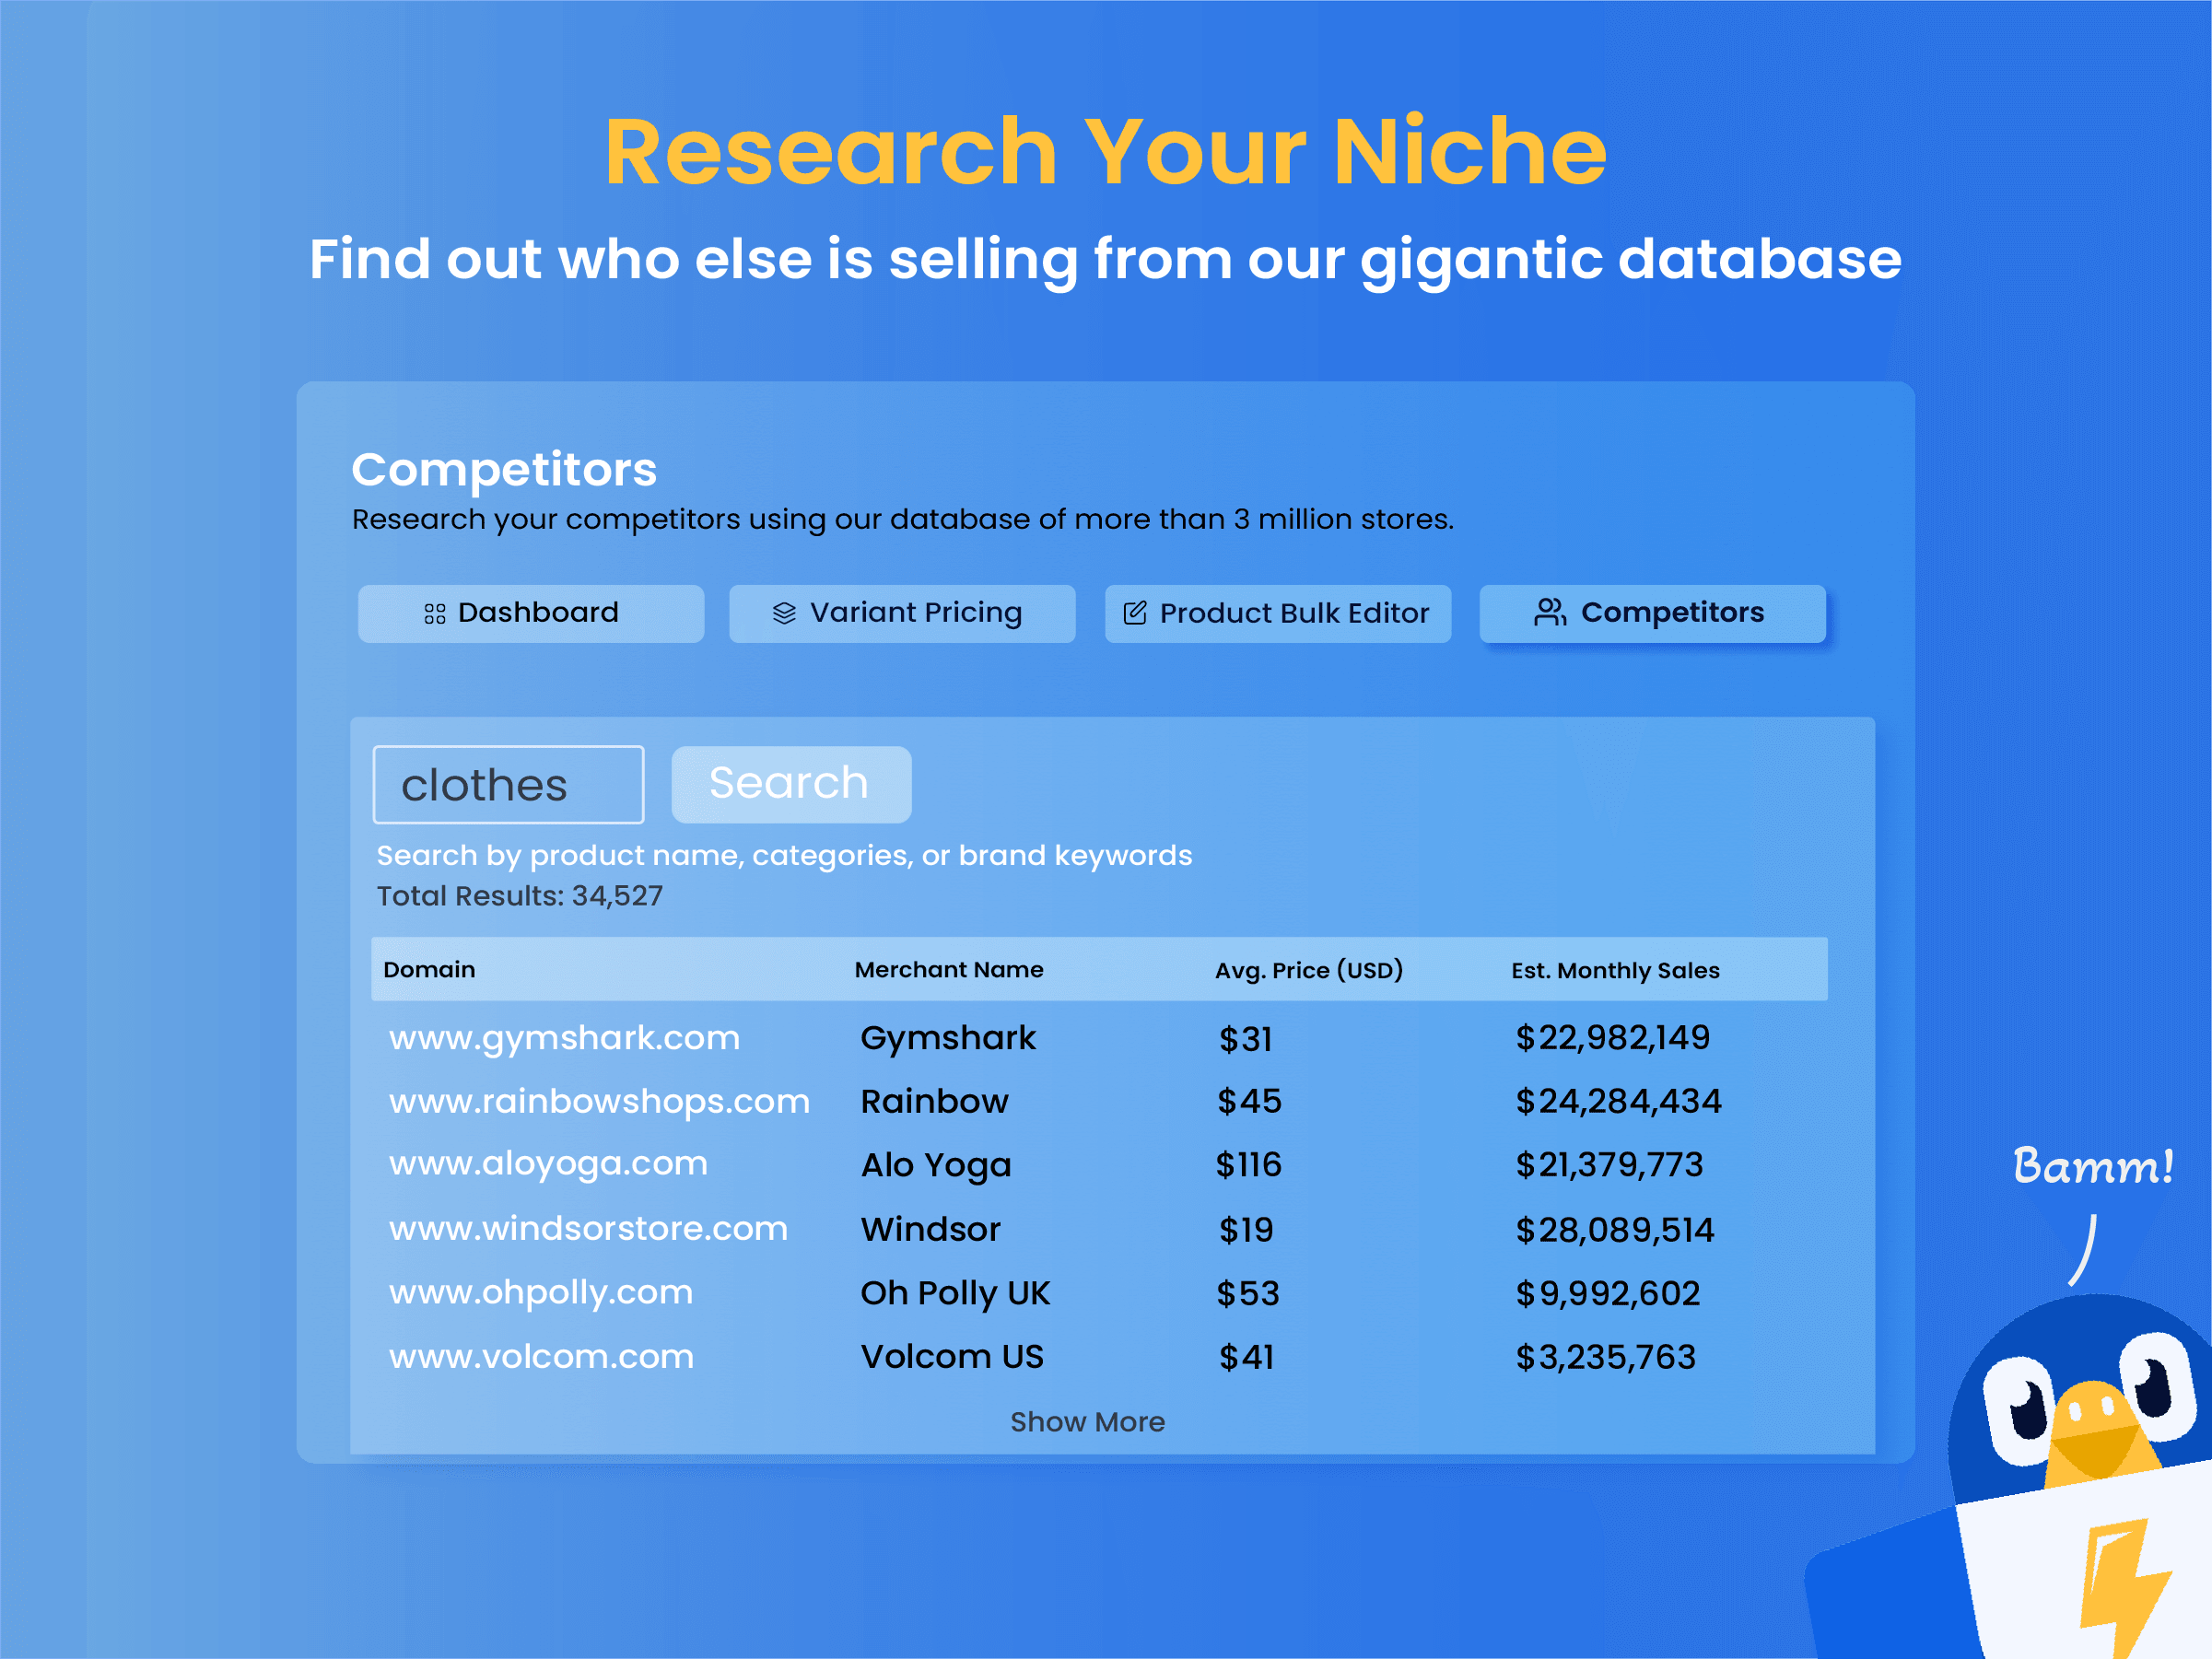Click the Bamm! speech text
This screenshot has height=1659, width=2212.
click(2093, 1166)
